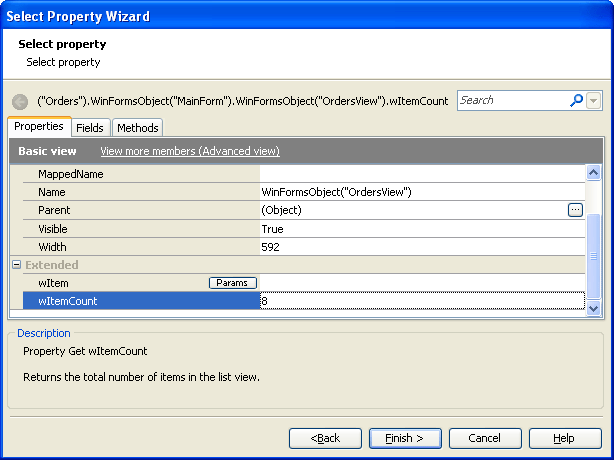Go to previous step with Back

[325, 438]
